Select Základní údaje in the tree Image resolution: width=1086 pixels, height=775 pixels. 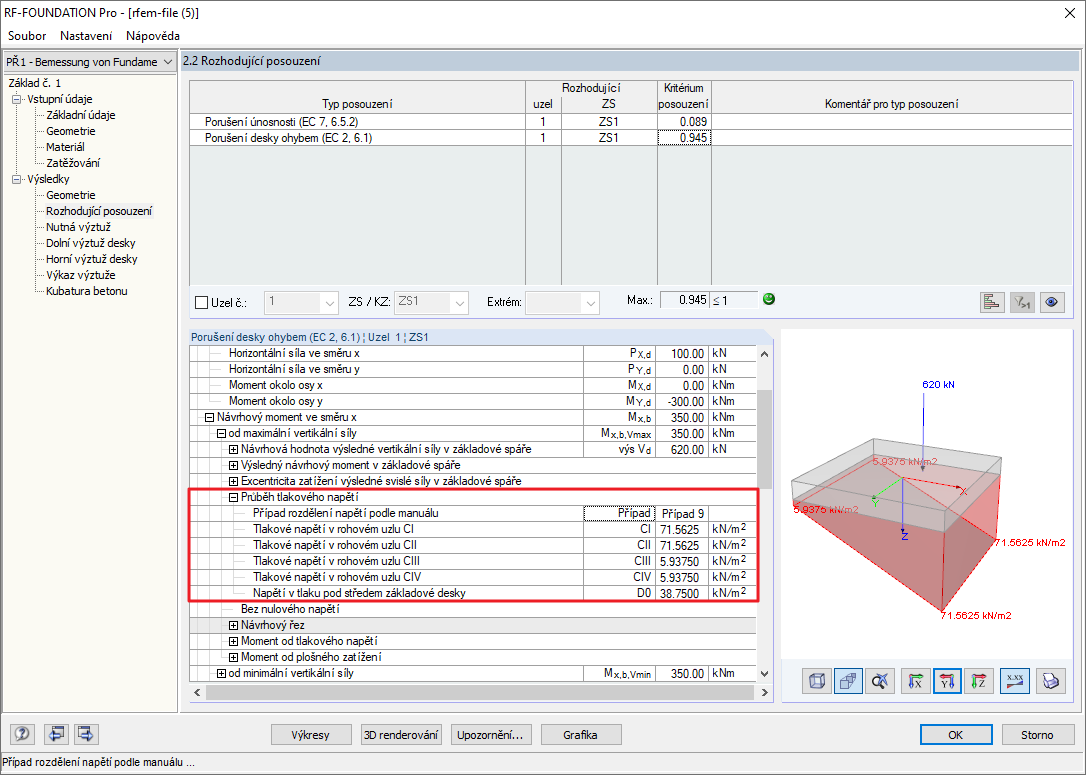coord(80,115)
